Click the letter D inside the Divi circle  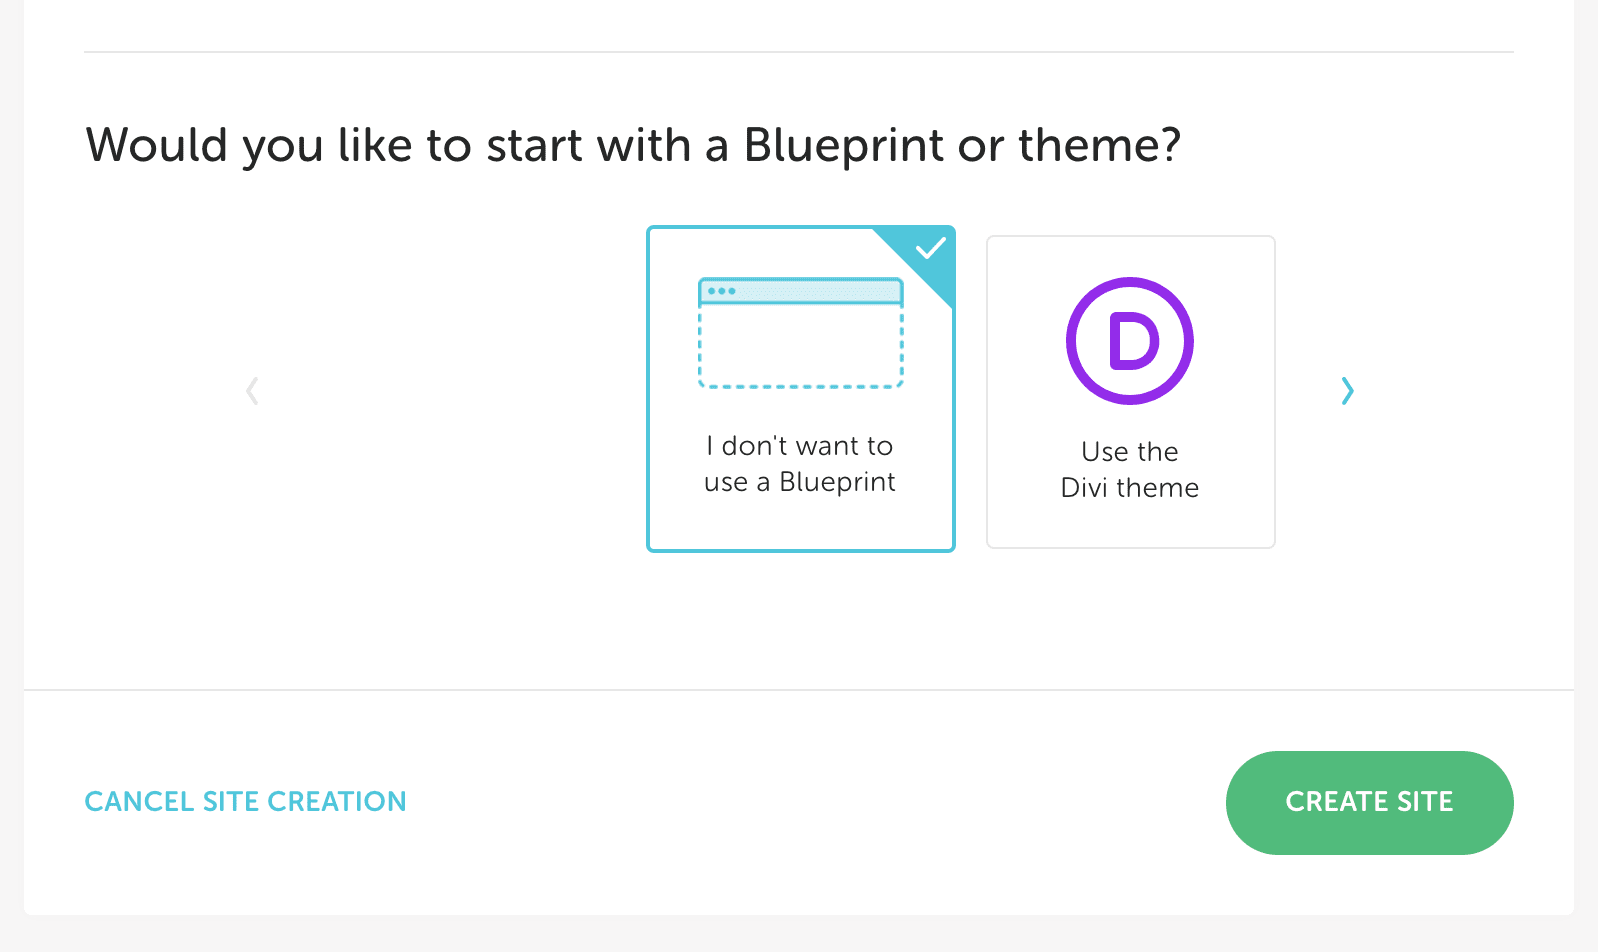point(1133,342)
